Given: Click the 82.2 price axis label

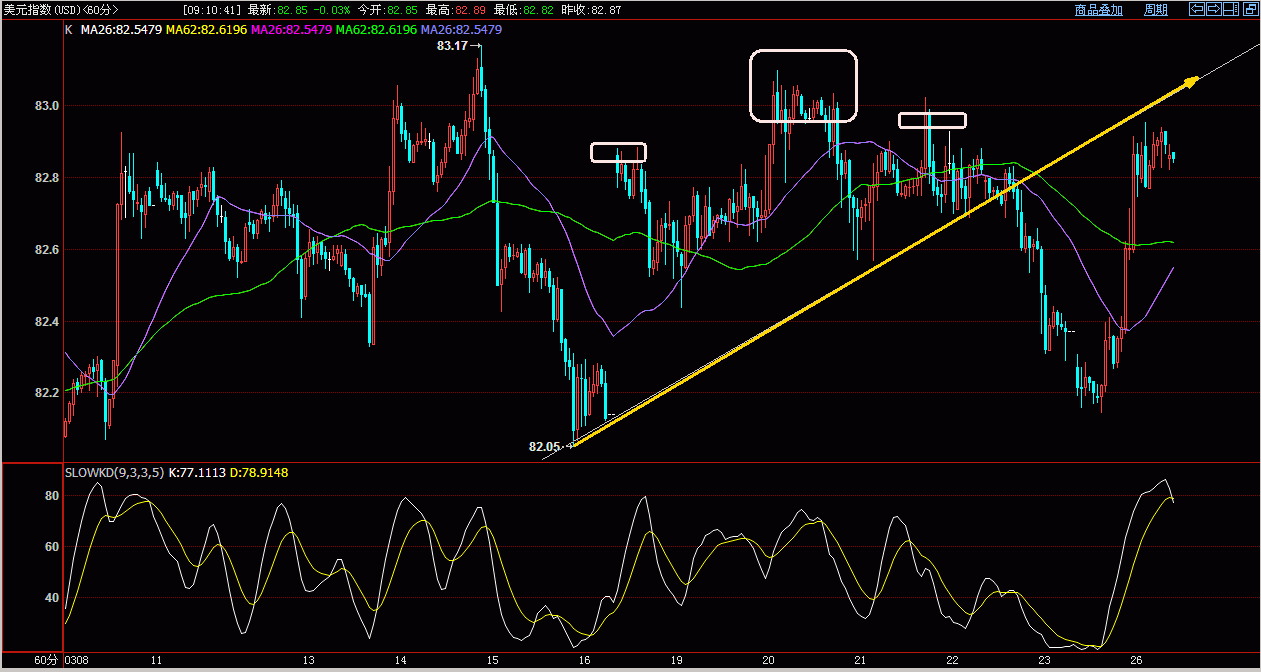Looking at the screenshot, I should coord(47,393).
